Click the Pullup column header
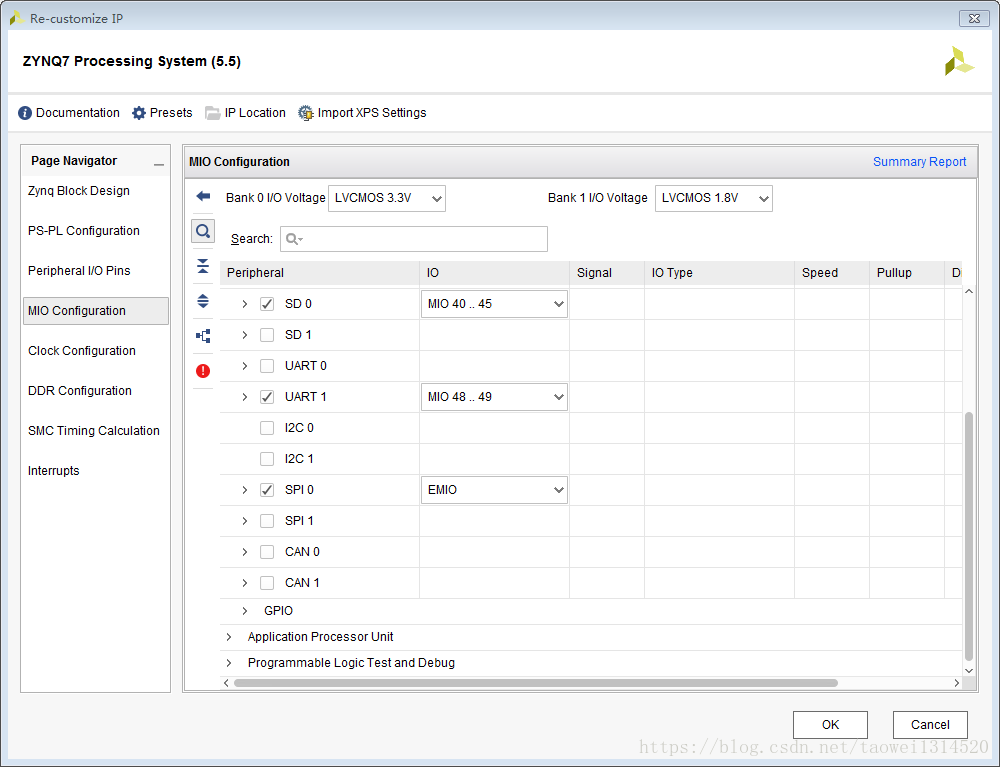1000x767 pixels. 907,273
